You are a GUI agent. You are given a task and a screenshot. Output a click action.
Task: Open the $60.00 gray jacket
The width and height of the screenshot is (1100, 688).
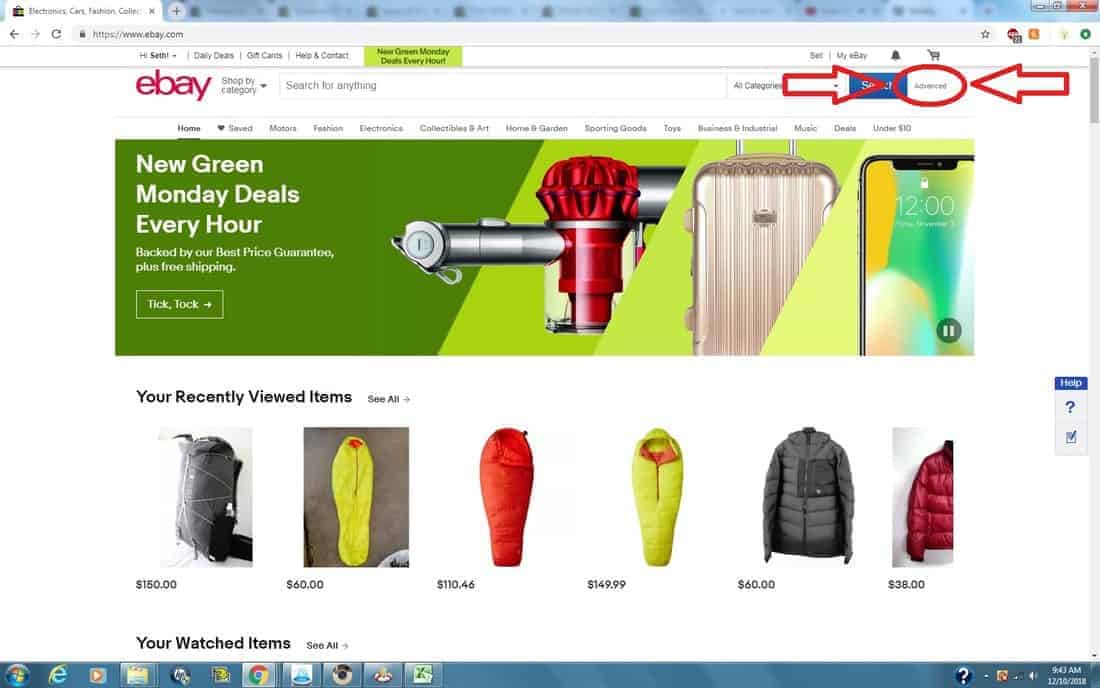[808, 497]
